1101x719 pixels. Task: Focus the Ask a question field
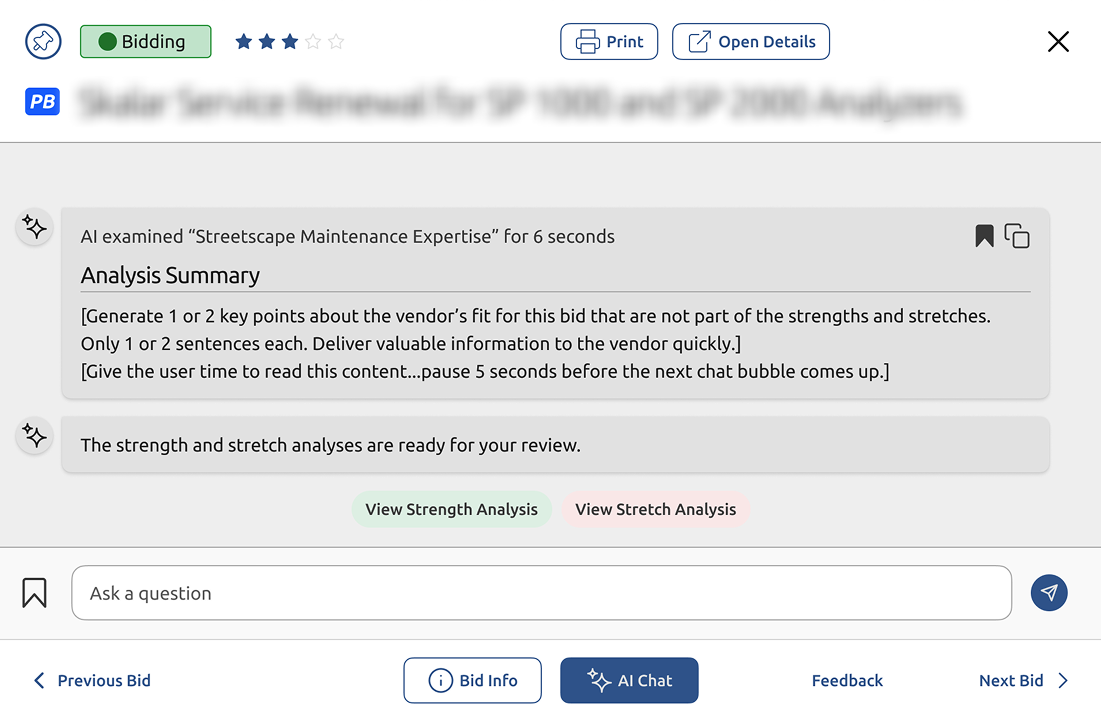[x=541, y=593]
